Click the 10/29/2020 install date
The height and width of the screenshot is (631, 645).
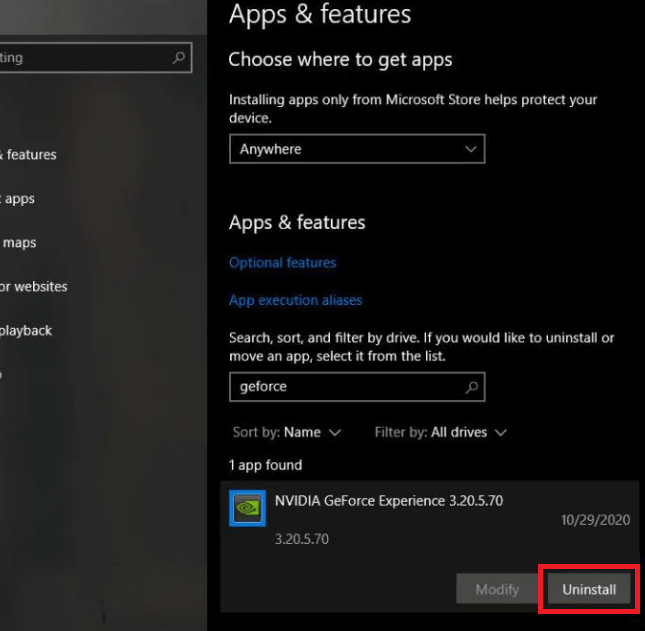(x=595, y=520)
